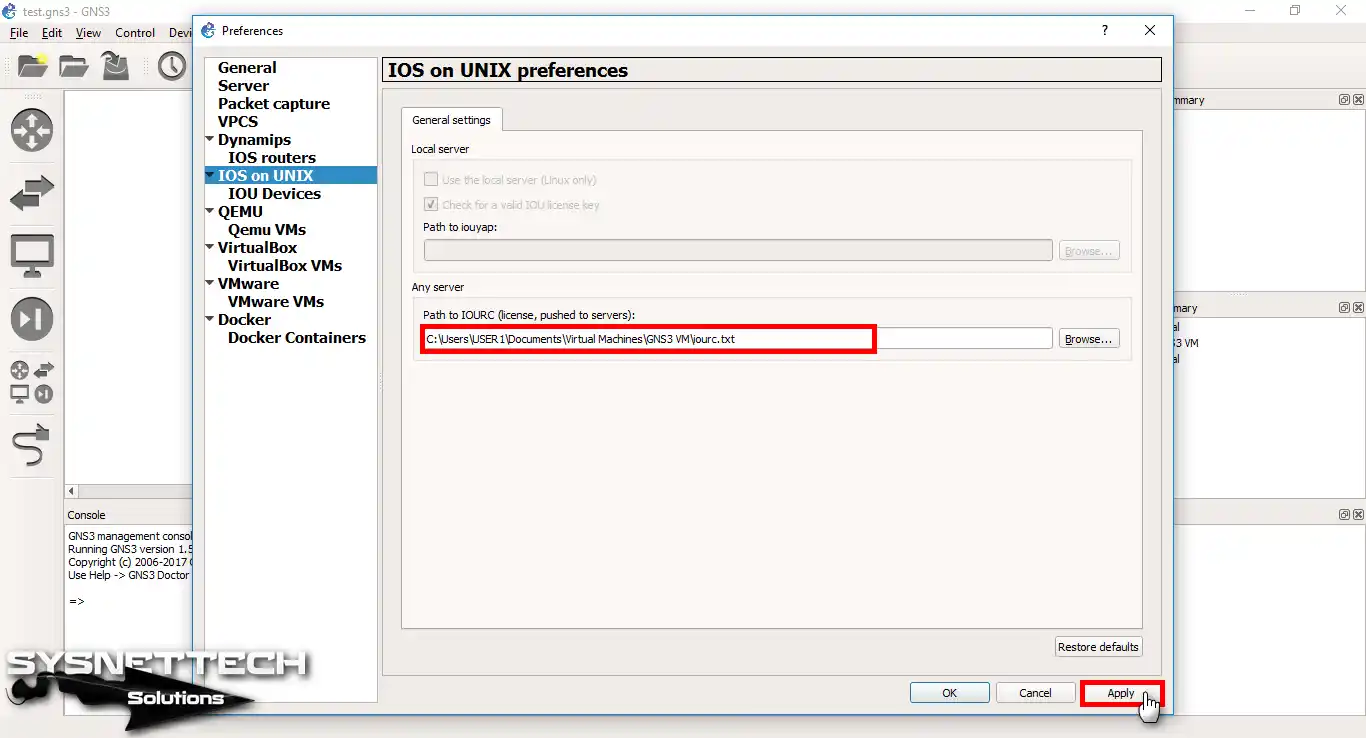Viewport: 1366px width, 738px height.
Task: Browse routers in device sidebar
Action: coord(32,130)
